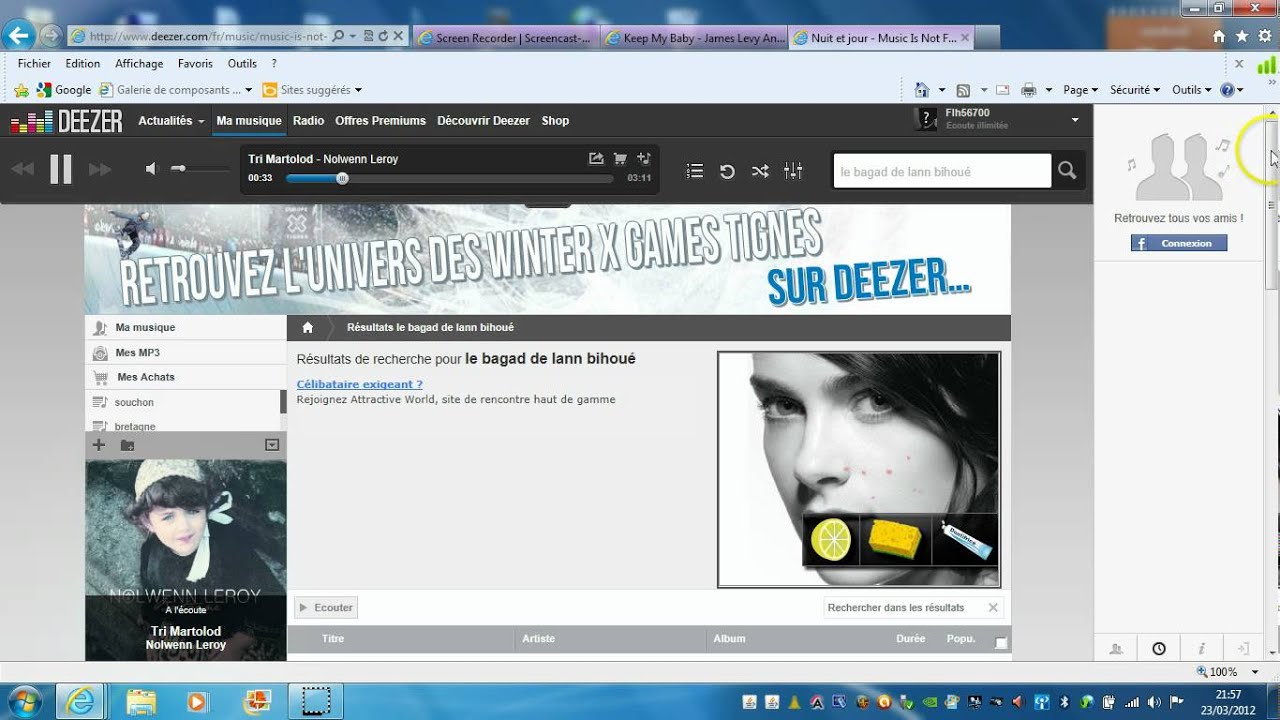Screen dimensions: 1280x720
Task: Click the home breadcrumb icon
Action: pyautogui.click(x=308, y=328)
